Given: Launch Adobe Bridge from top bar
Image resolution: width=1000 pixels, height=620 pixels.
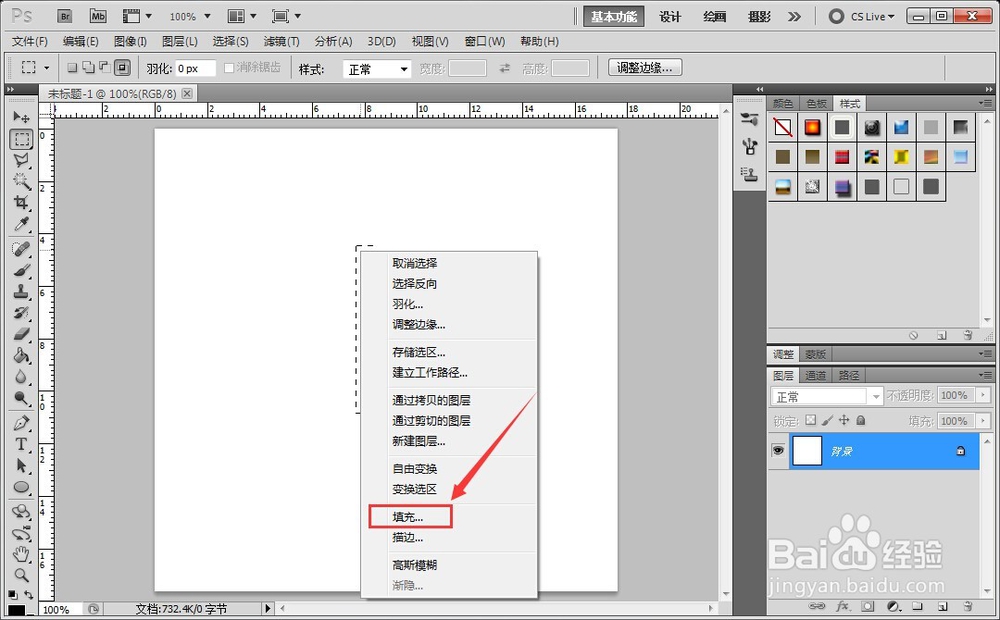Looking at the screenshot, I should tap(64, 16).
